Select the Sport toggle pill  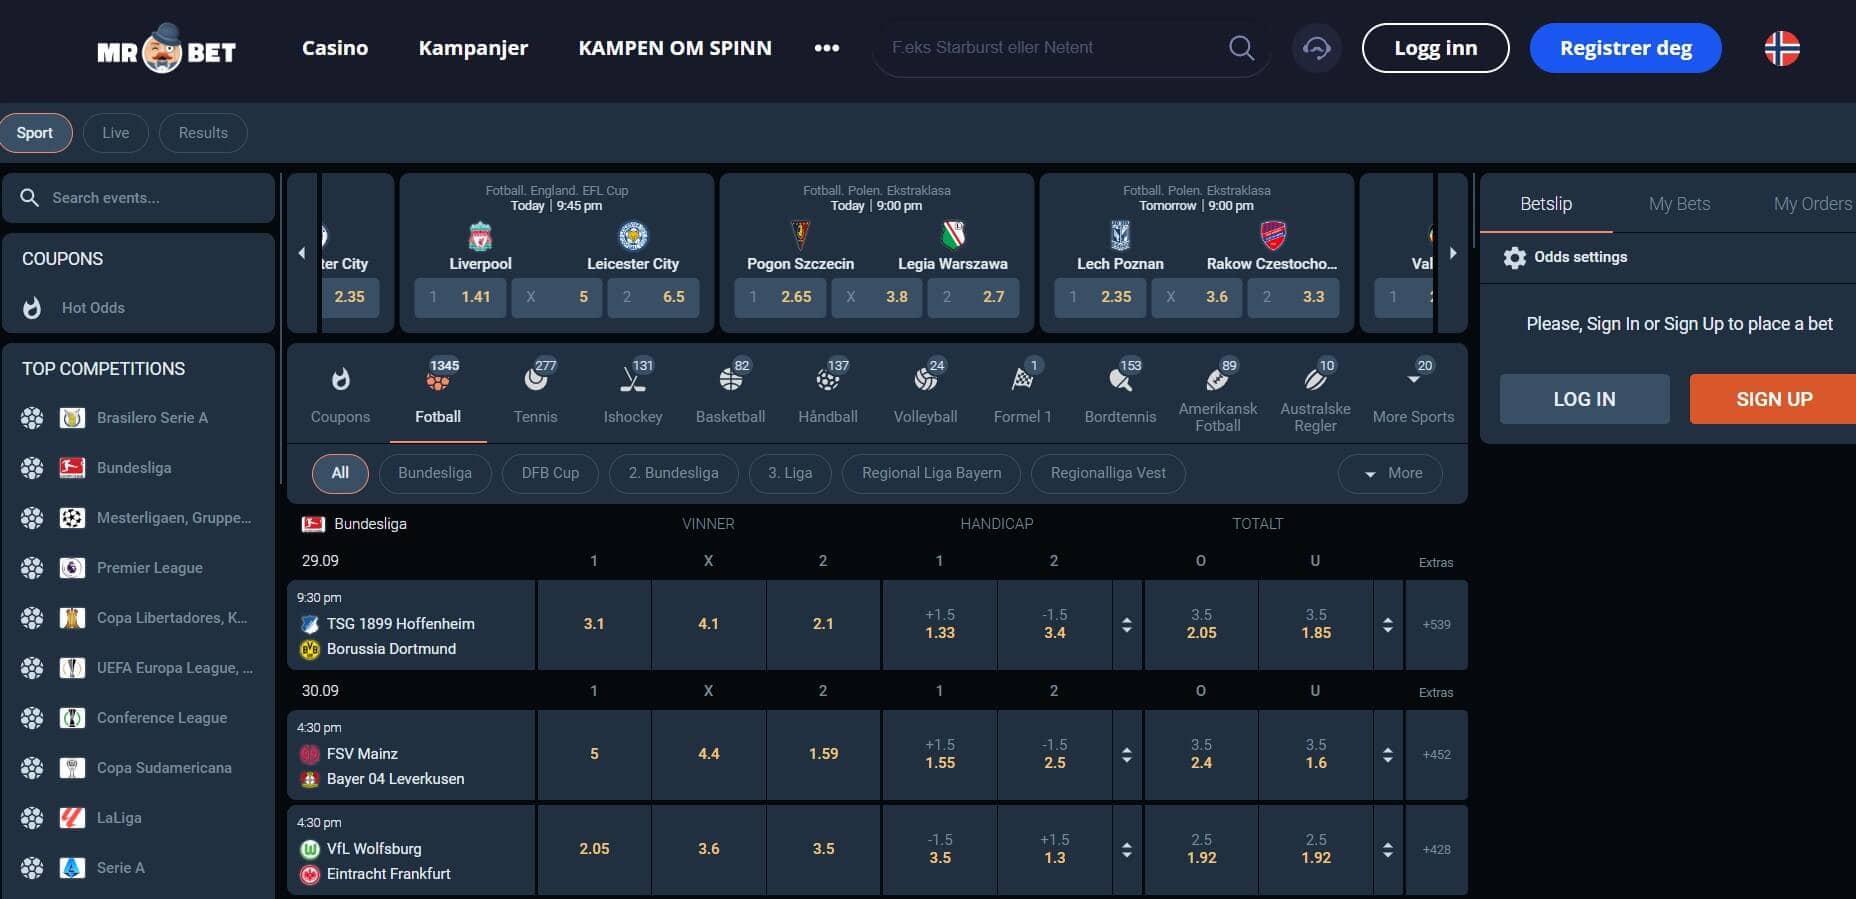[x=35, y=133]
